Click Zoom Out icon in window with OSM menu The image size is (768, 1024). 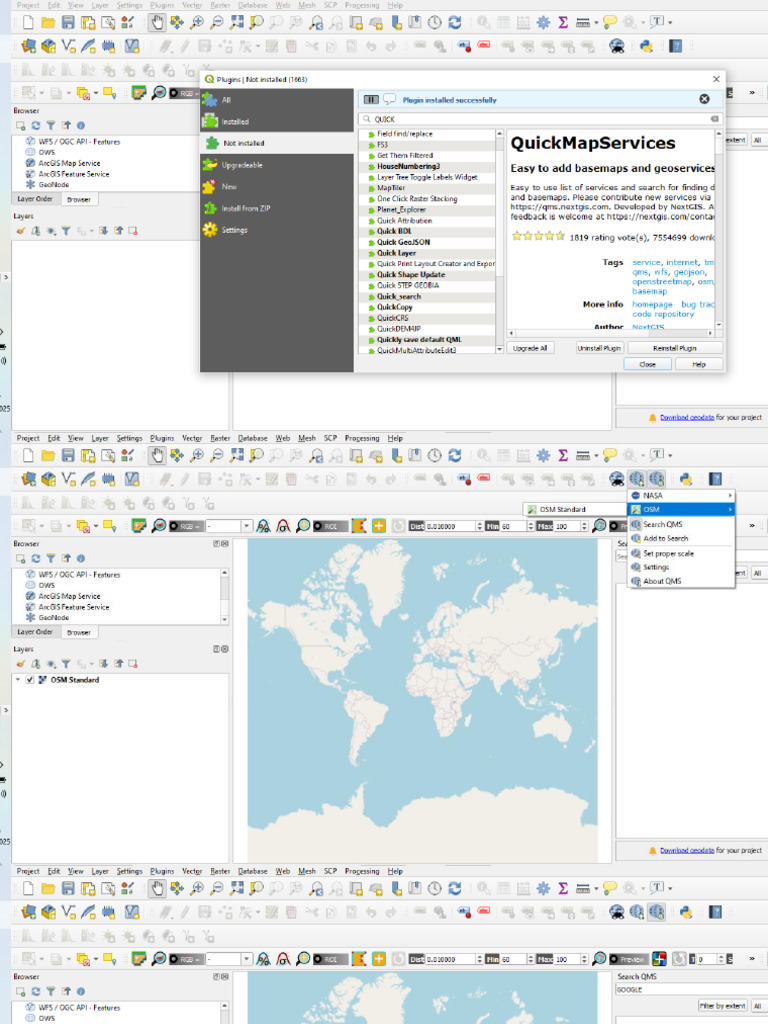pyautogui.click(x=216, y=455)
